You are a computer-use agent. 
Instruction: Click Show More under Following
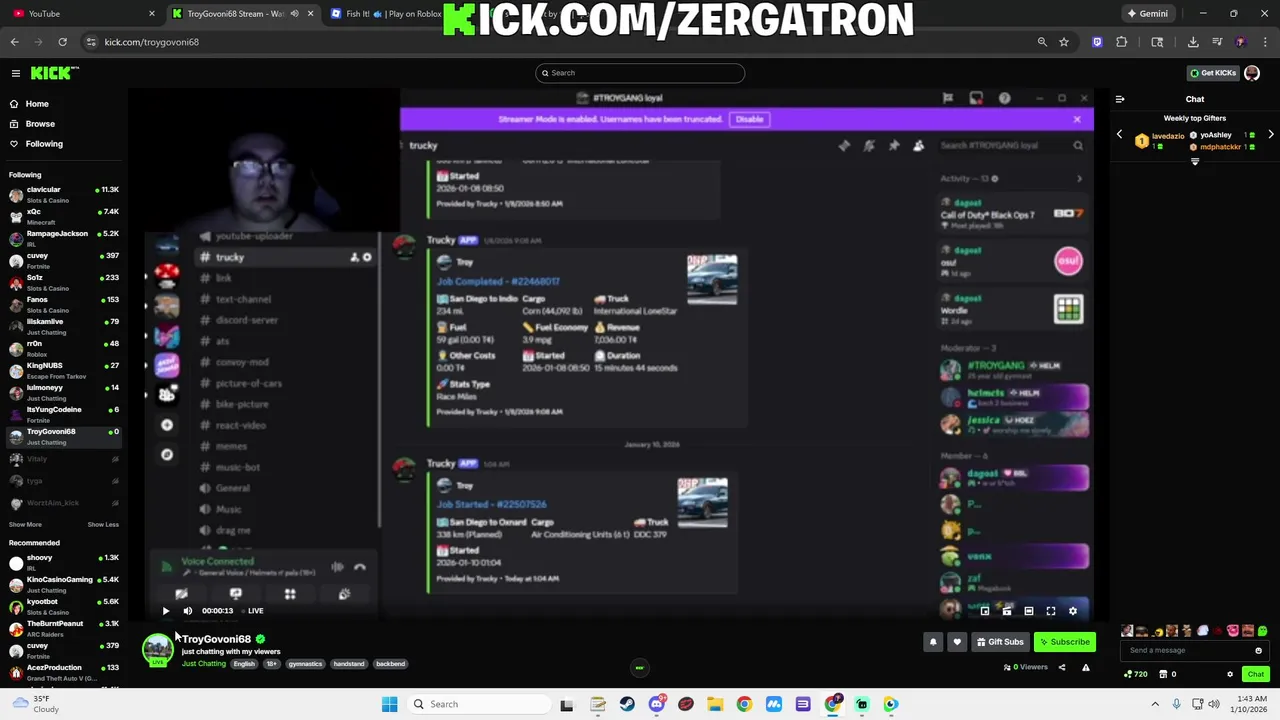point(25,525)
